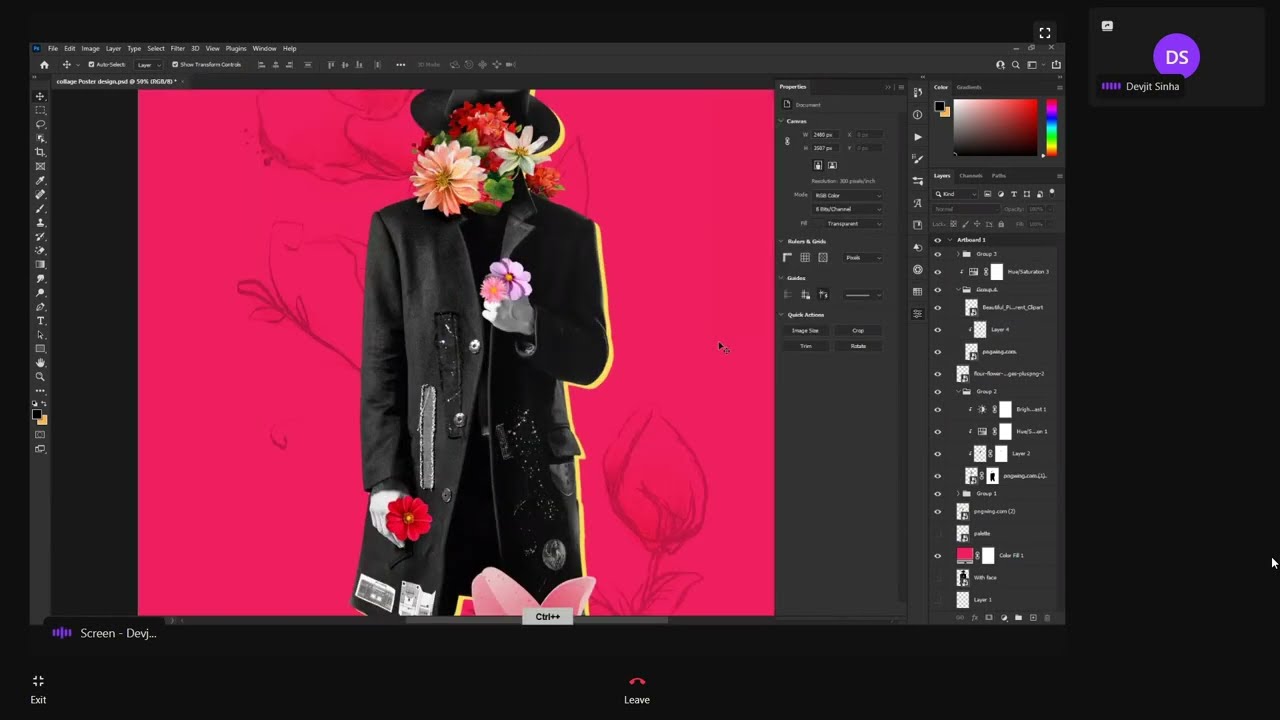Open the ruler units Pixels dropdown
1280x720 pixels.
coord(862,258)
